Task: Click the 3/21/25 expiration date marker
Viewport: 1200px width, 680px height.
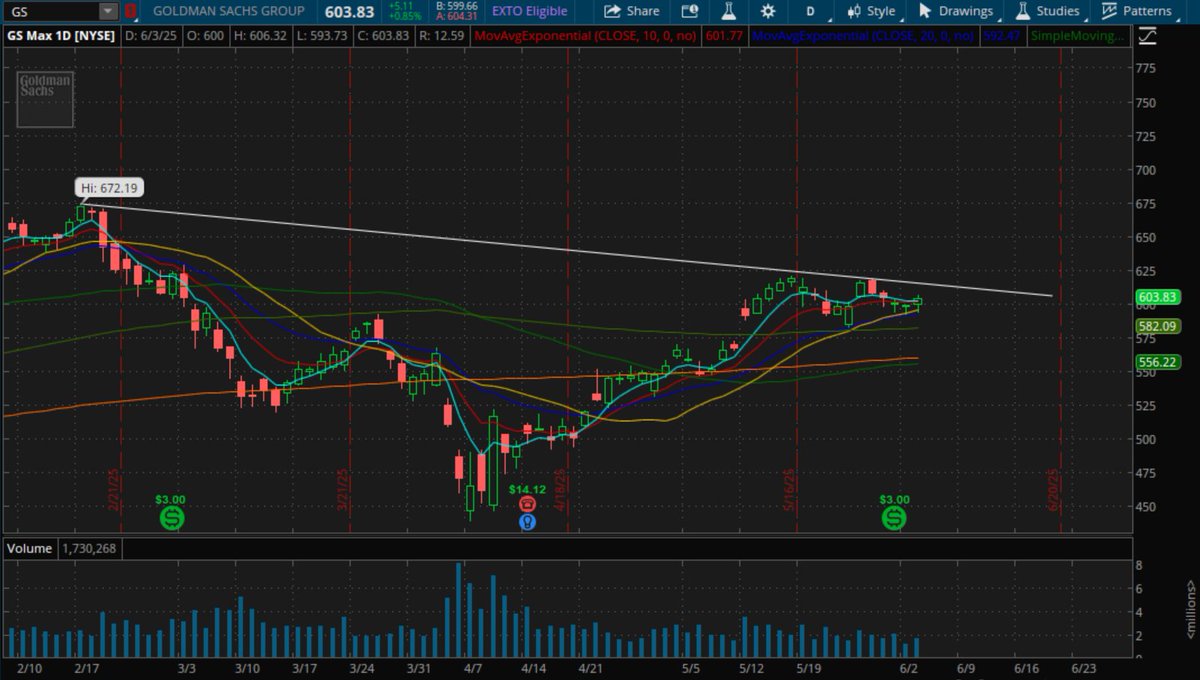Action: click(x=343, y=491)
